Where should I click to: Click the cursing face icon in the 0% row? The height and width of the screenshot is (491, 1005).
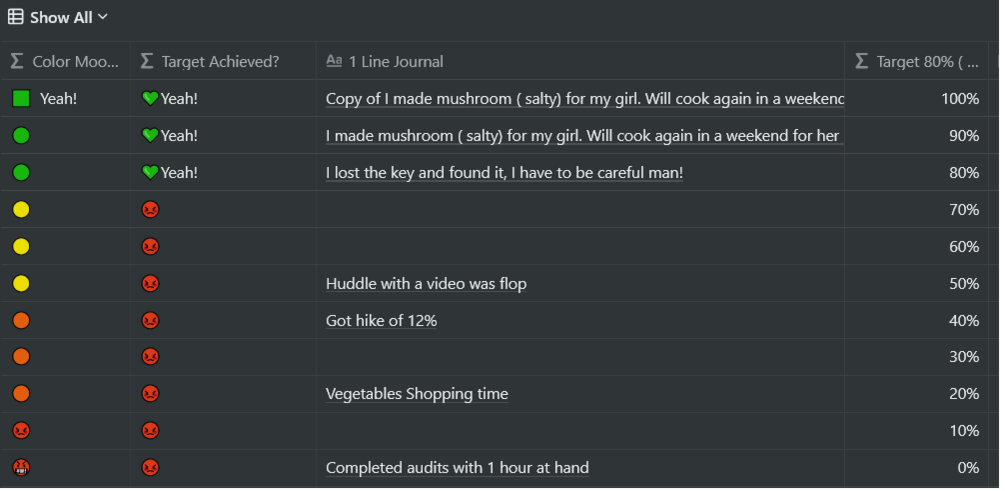coord(21,467)
